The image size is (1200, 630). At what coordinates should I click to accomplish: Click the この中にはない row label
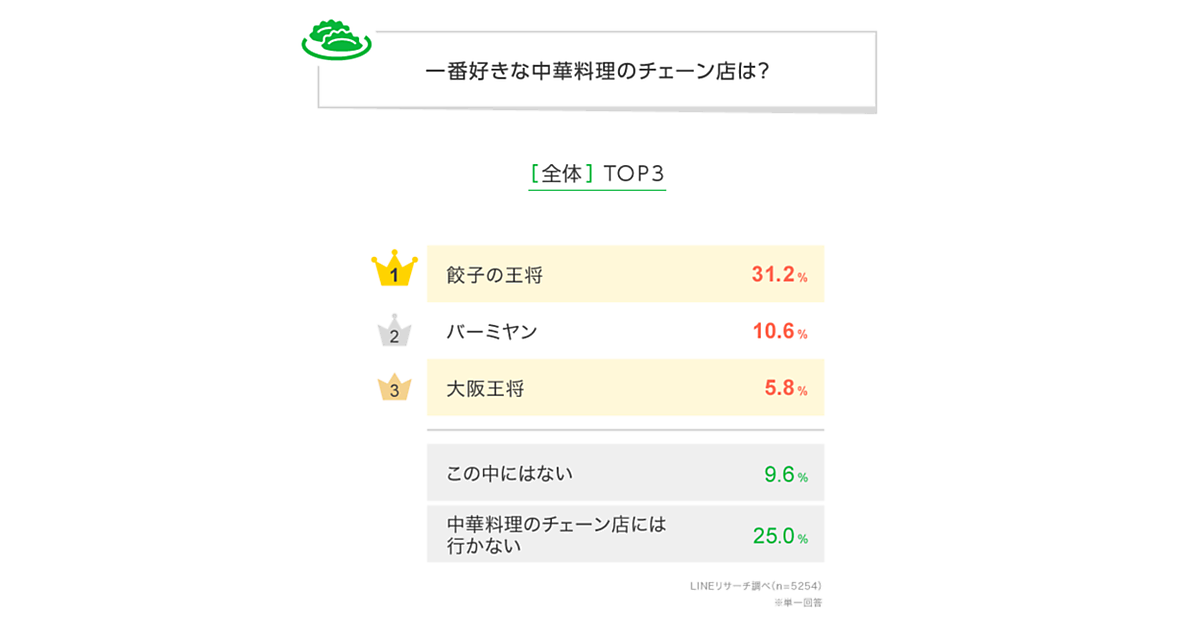point(510,474)
